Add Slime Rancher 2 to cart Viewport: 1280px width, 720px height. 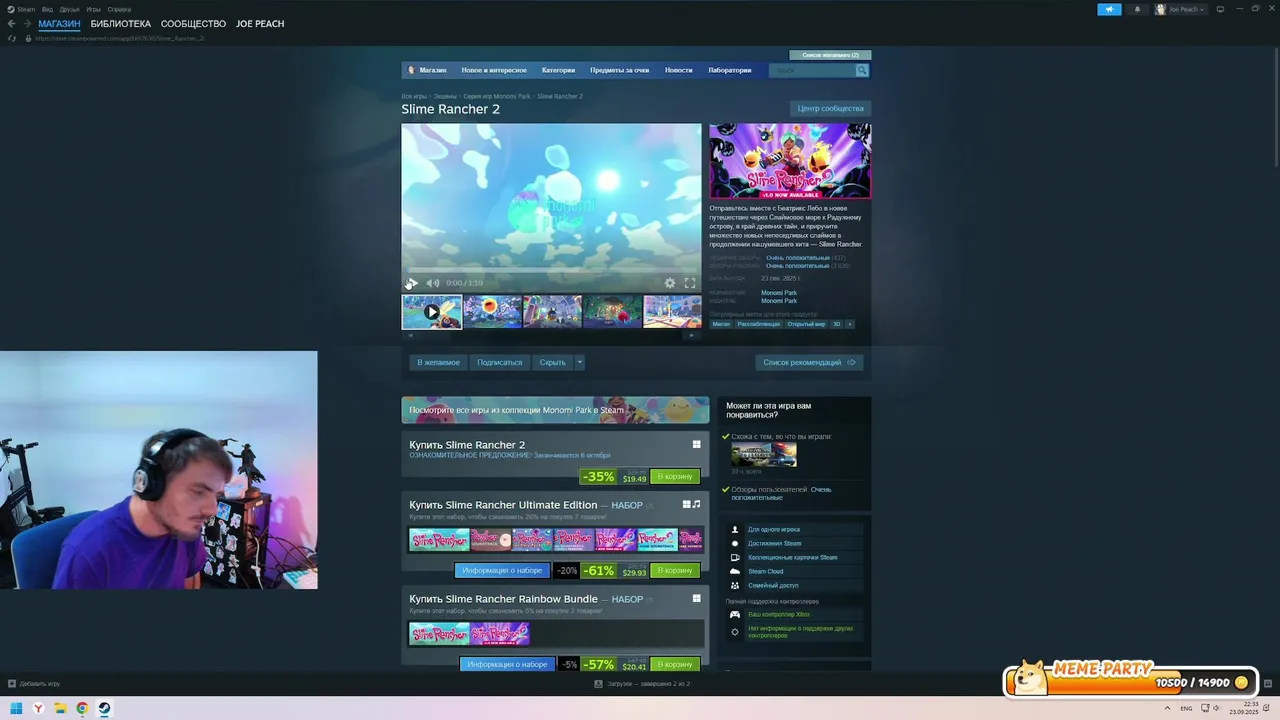click(x=674, y=477)
